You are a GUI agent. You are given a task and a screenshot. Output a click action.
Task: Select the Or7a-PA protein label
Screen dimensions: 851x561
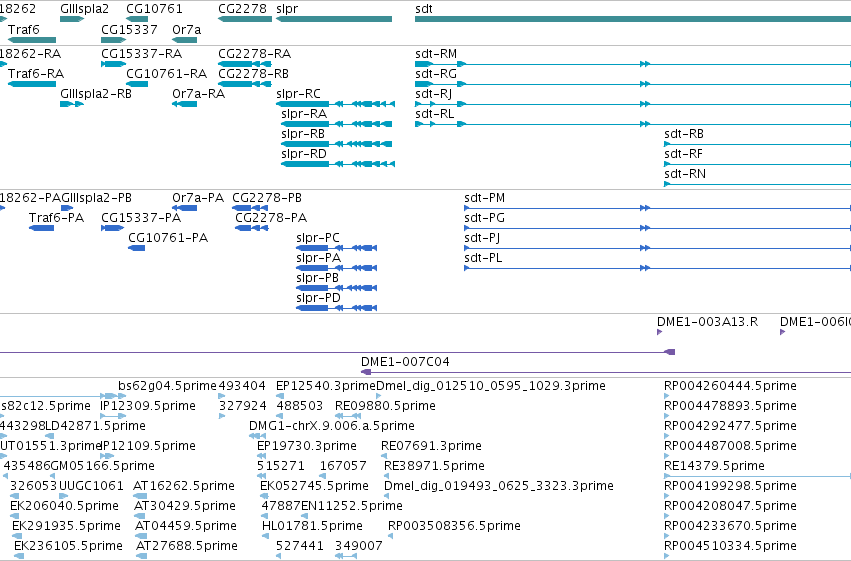(x=198, y=197)
